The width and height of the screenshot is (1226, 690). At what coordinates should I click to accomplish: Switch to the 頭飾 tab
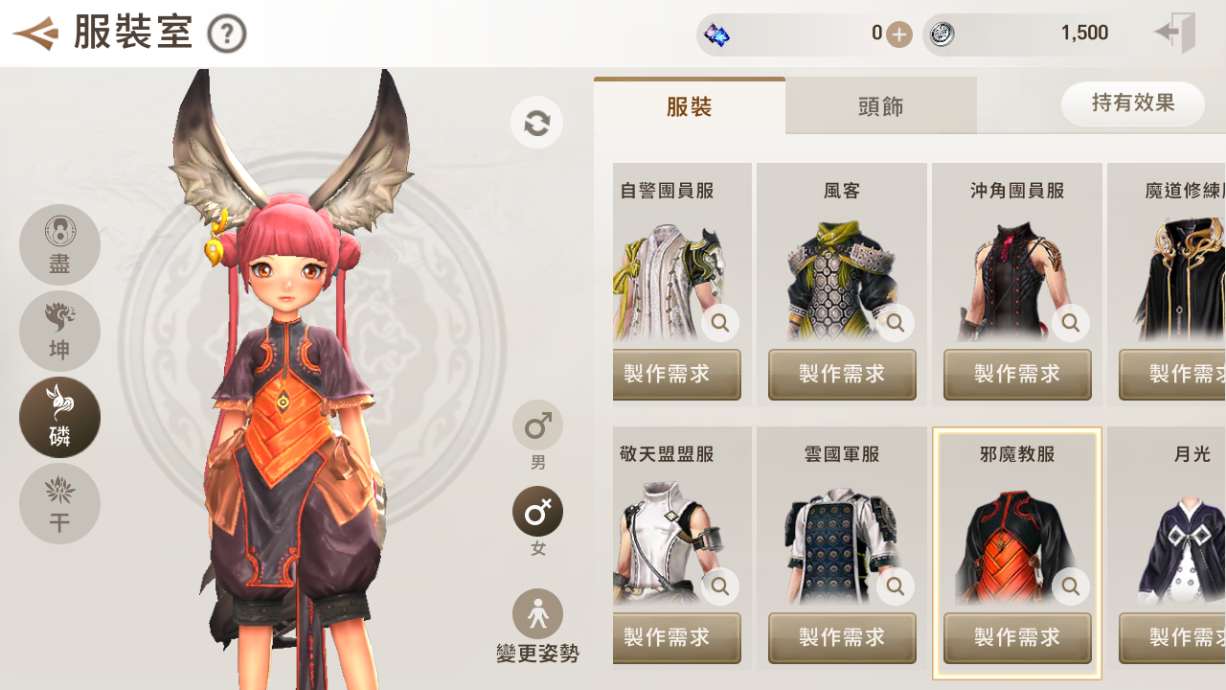pos(881,106)
